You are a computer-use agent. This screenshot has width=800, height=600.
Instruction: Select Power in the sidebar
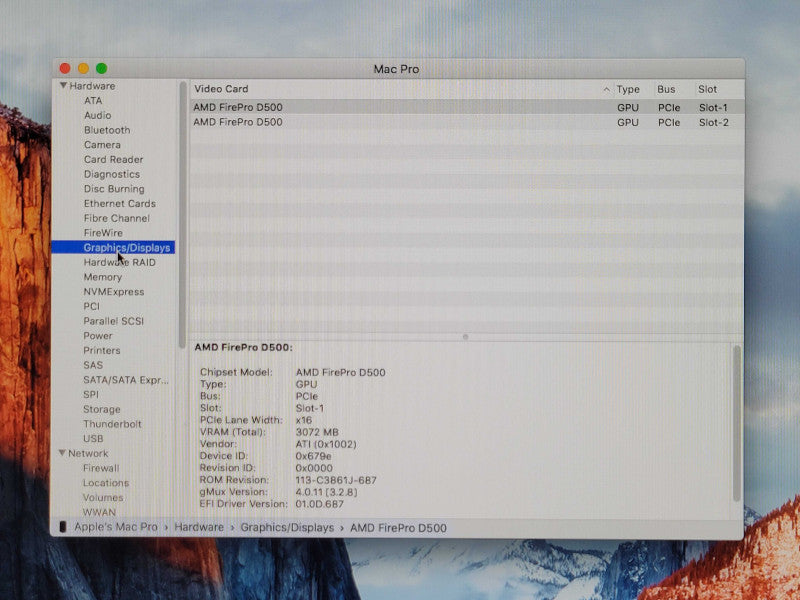97,336
